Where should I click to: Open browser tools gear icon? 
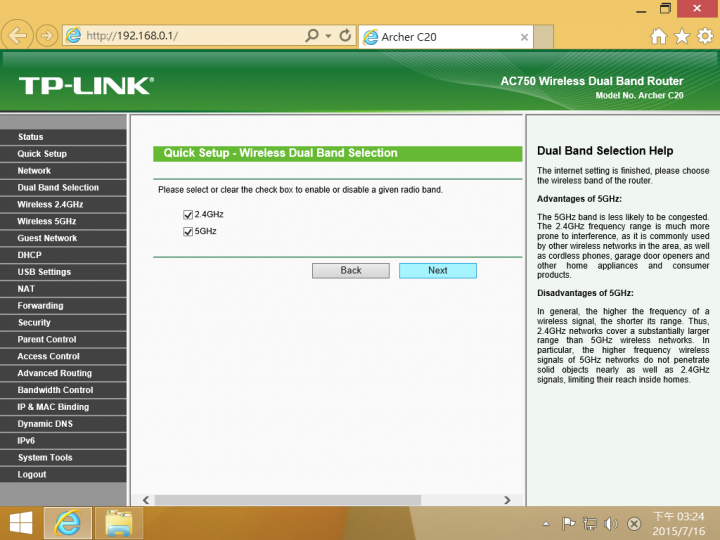705,36
